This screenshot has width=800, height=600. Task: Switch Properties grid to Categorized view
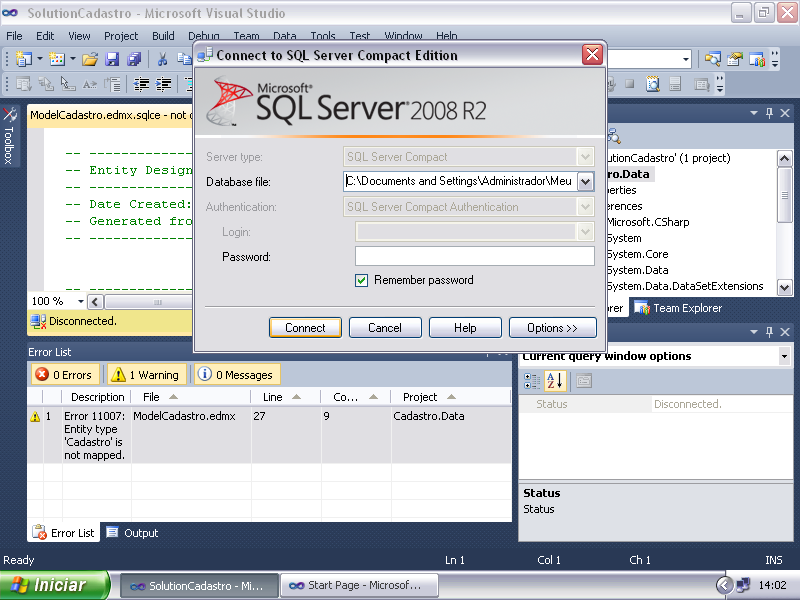532,381
